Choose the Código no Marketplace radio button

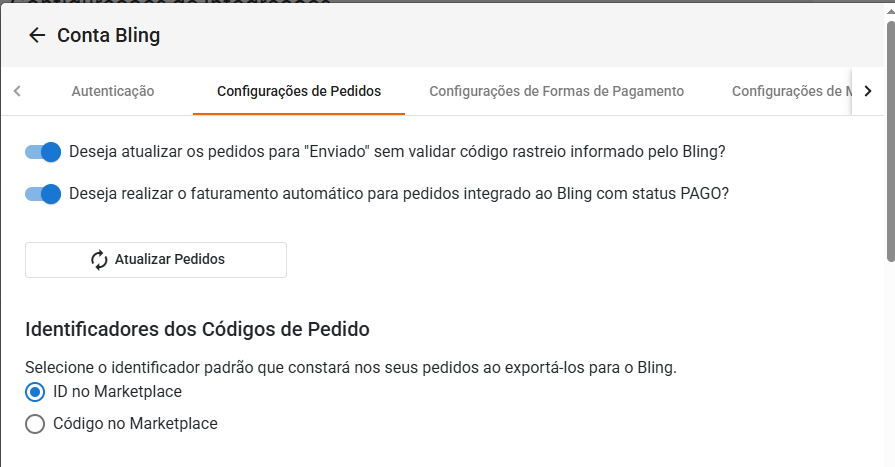pos(35,424)
